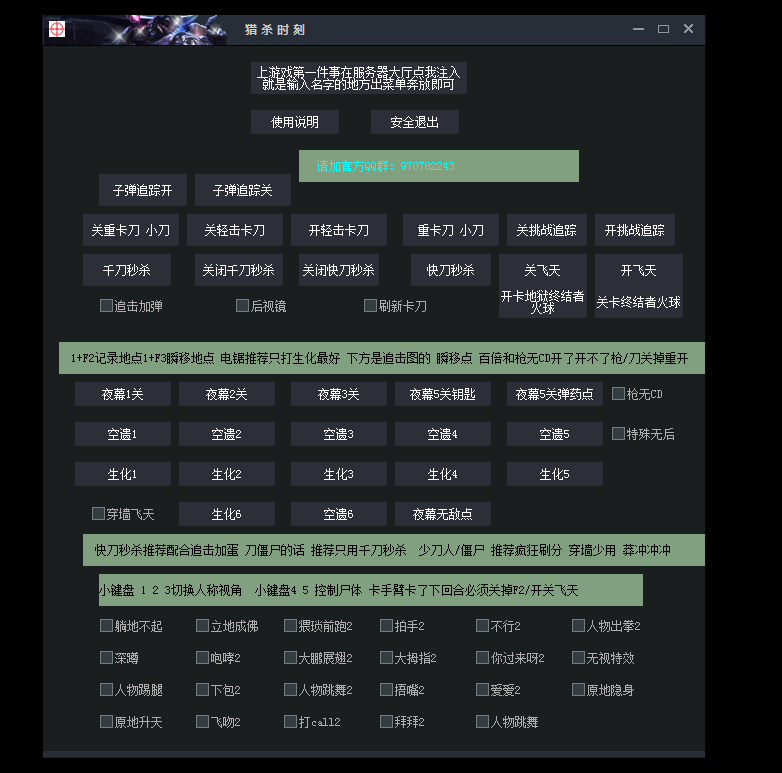Screen dimensions: 782x773
Task: Click the 开挑战追踪 button
Action: [635, 230]
